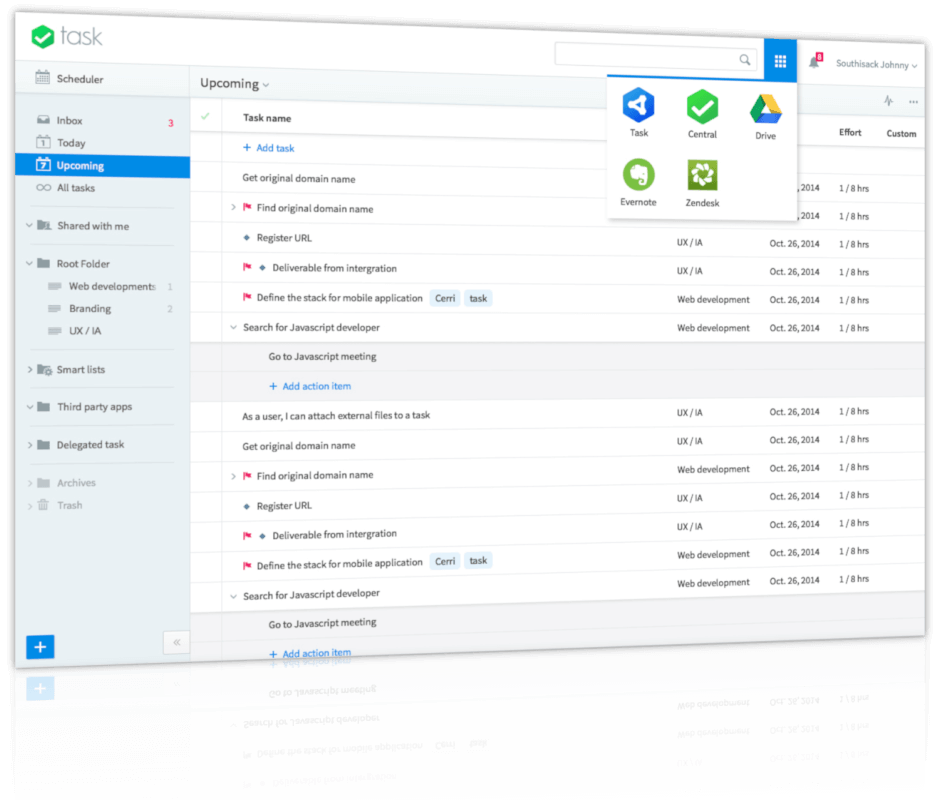Expand the Smart lists section
Viewport: 940px width, 800px height.
[29, 369]
